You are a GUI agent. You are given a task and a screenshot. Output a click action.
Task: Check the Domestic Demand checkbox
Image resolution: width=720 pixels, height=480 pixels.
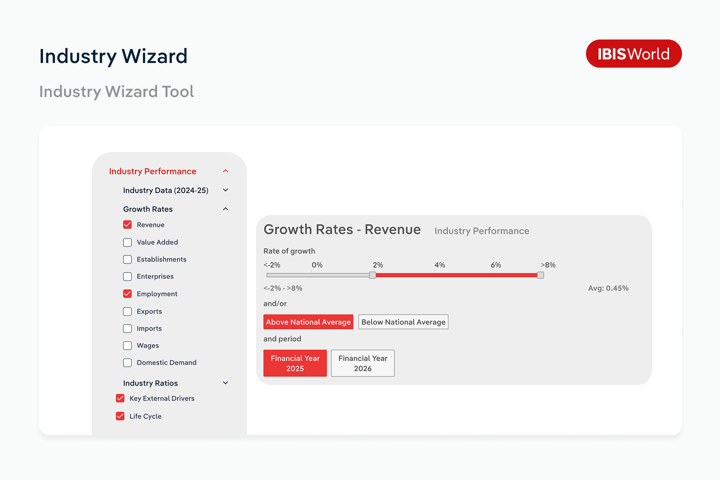pos(127,362)
